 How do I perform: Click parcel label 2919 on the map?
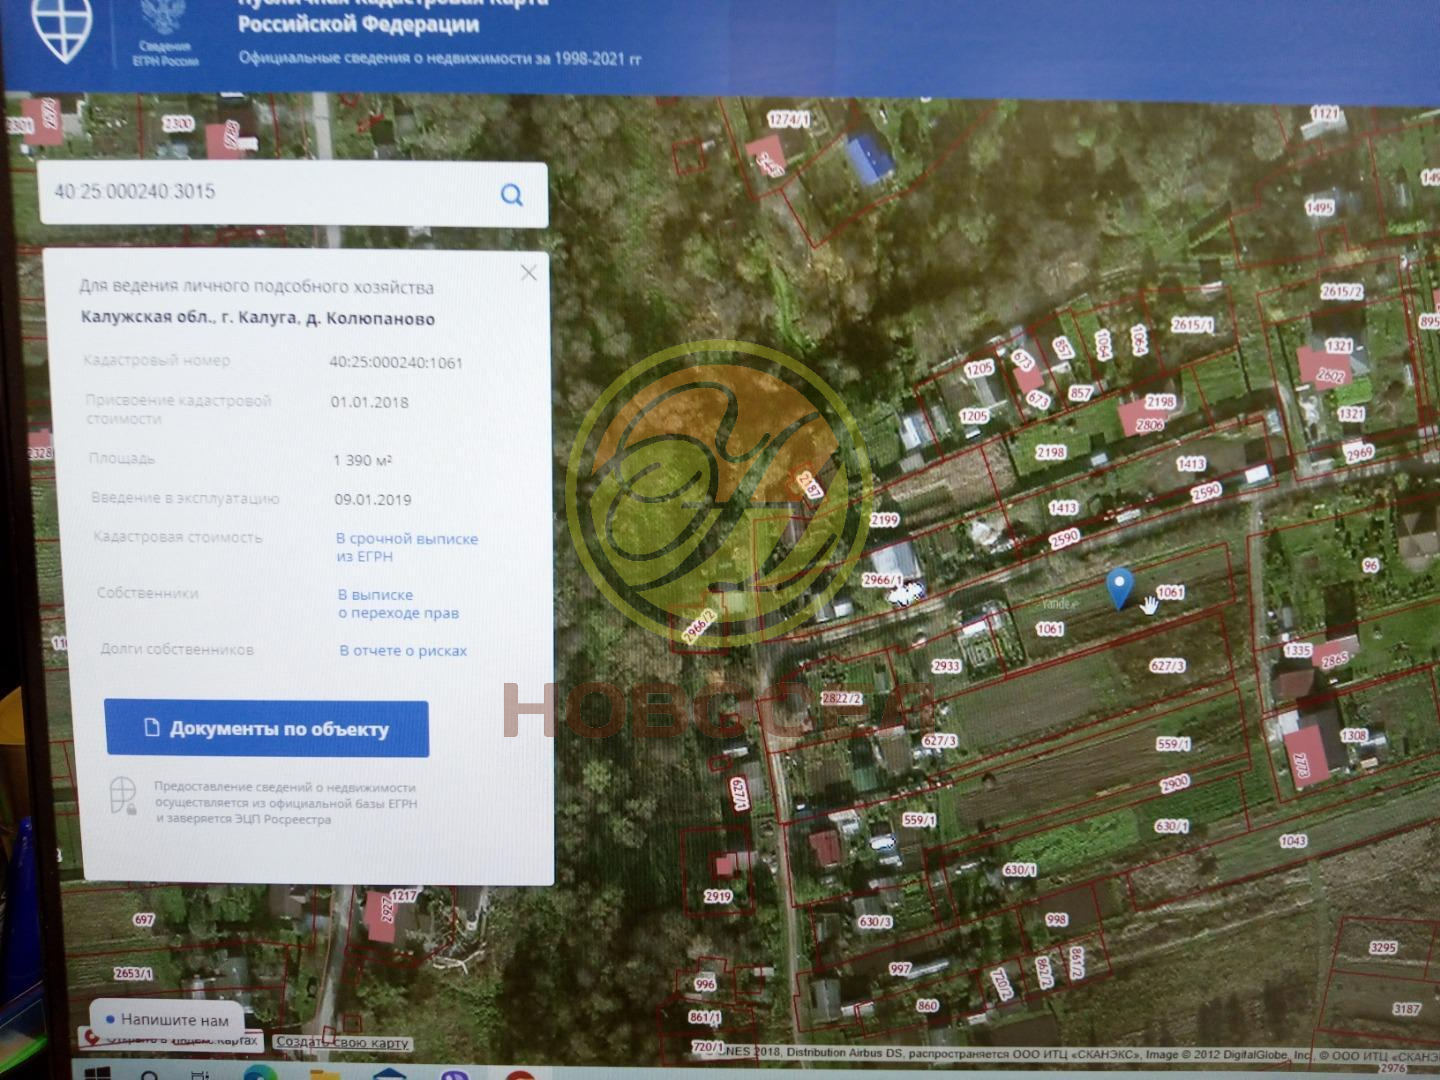pos(717,896)
